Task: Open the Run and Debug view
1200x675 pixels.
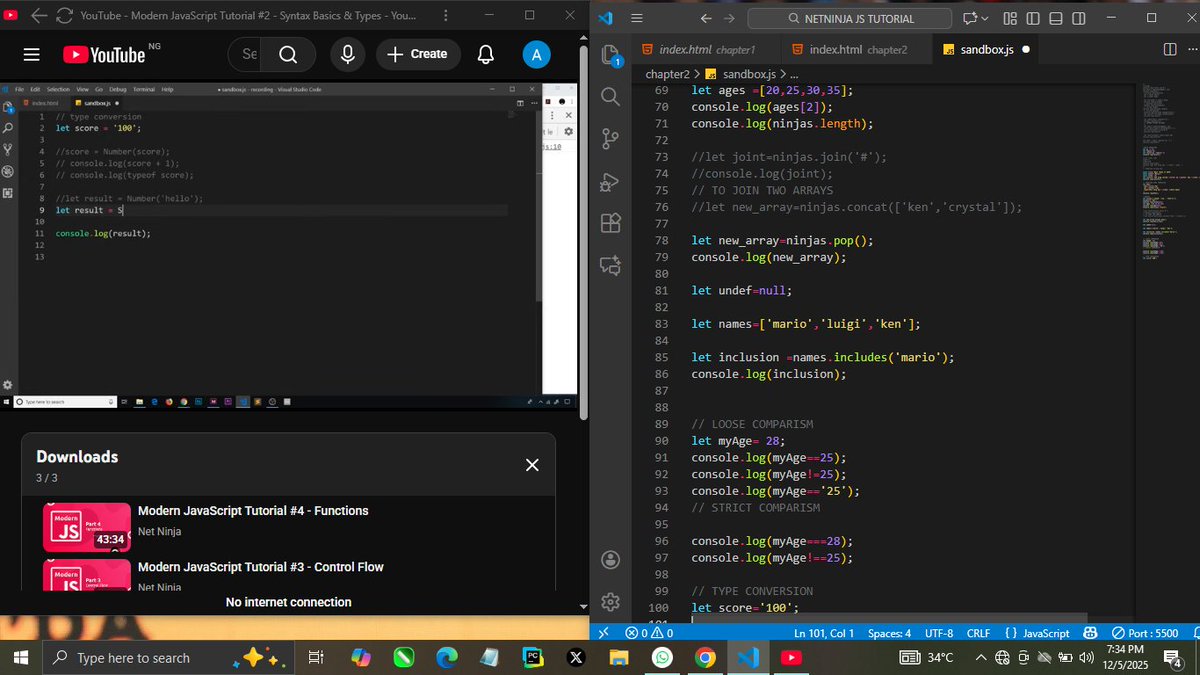Action: [x=611, y=182]
